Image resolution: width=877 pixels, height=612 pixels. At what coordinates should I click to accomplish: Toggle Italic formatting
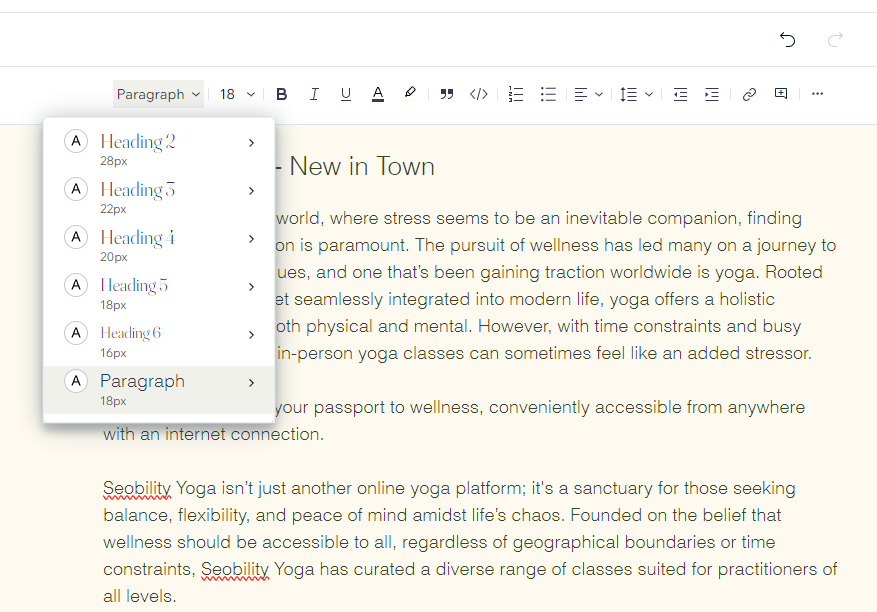[x=314, y=94]
